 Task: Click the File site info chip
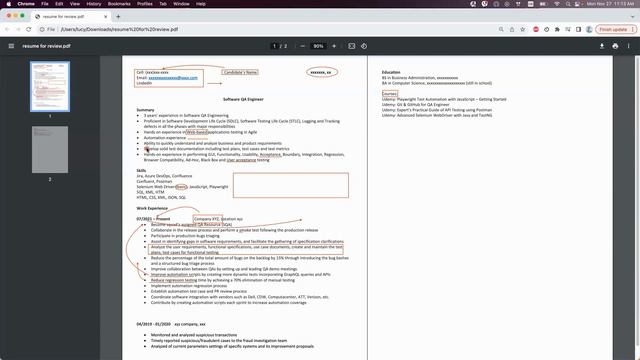[x=47, y=29]
